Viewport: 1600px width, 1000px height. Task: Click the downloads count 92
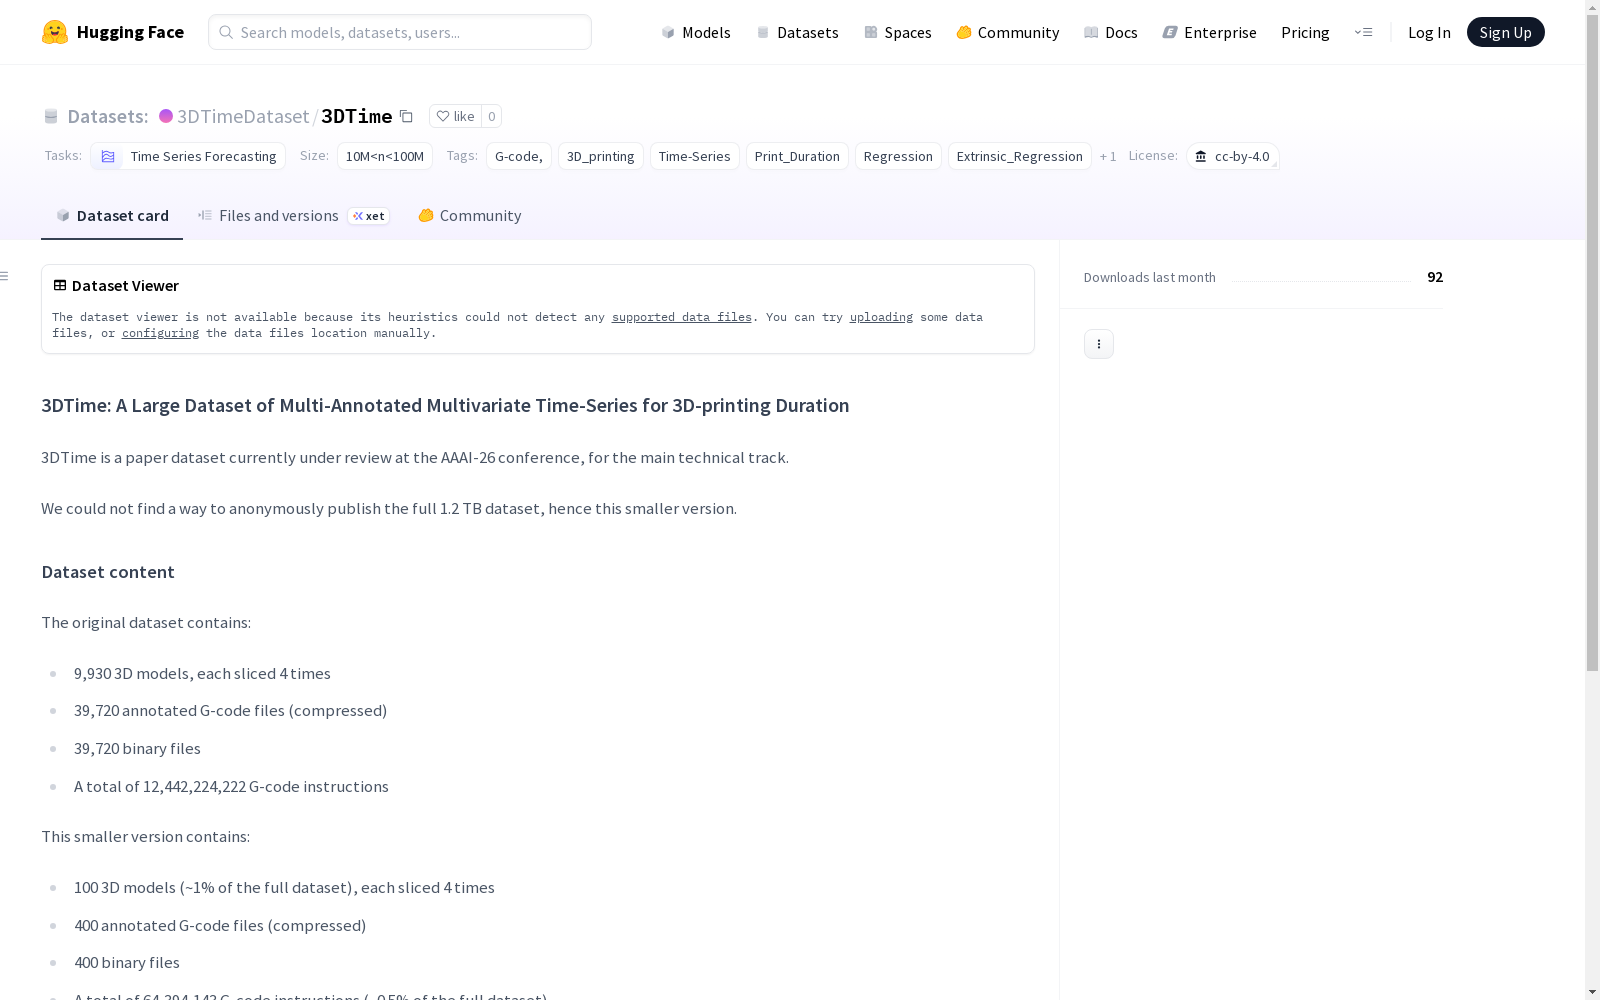pos(1435,277)
